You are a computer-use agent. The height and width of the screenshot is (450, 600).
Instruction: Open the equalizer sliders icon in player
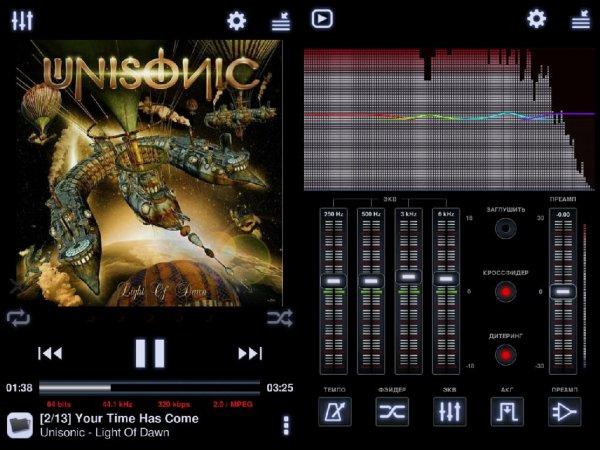22,21
